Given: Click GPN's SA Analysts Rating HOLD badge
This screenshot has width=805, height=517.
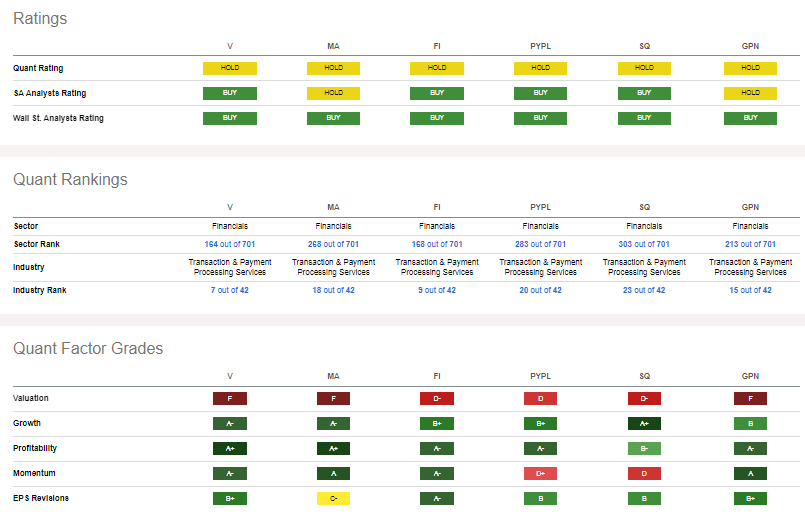Looking at the screenshot, I should (750, 93).
